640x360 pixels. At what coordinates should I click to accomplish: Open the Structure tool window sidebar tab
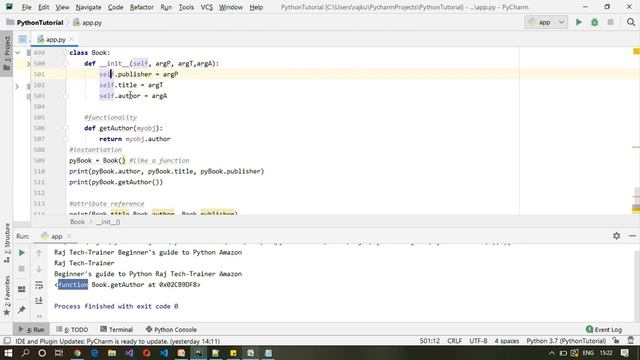tap(7, 243)
